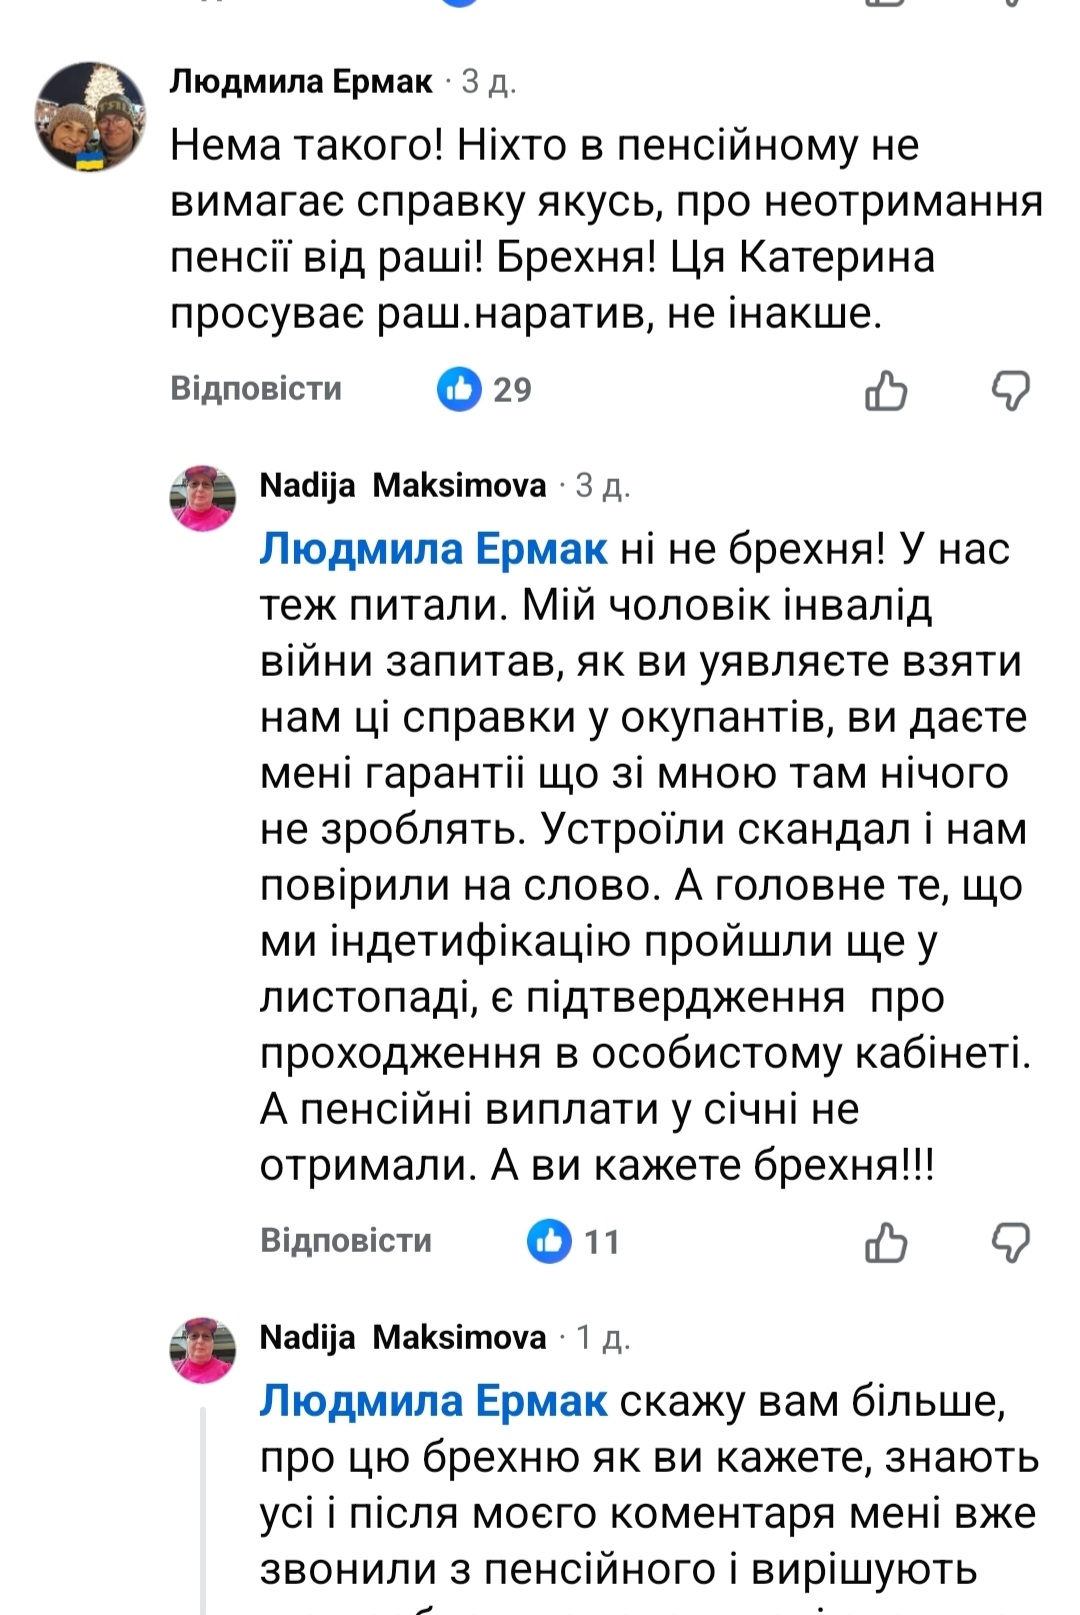Click the 3 д. timestamp beside Nadija Maksimova
The width and height of the screenshot is (1080, 1615).
[602, 486]
